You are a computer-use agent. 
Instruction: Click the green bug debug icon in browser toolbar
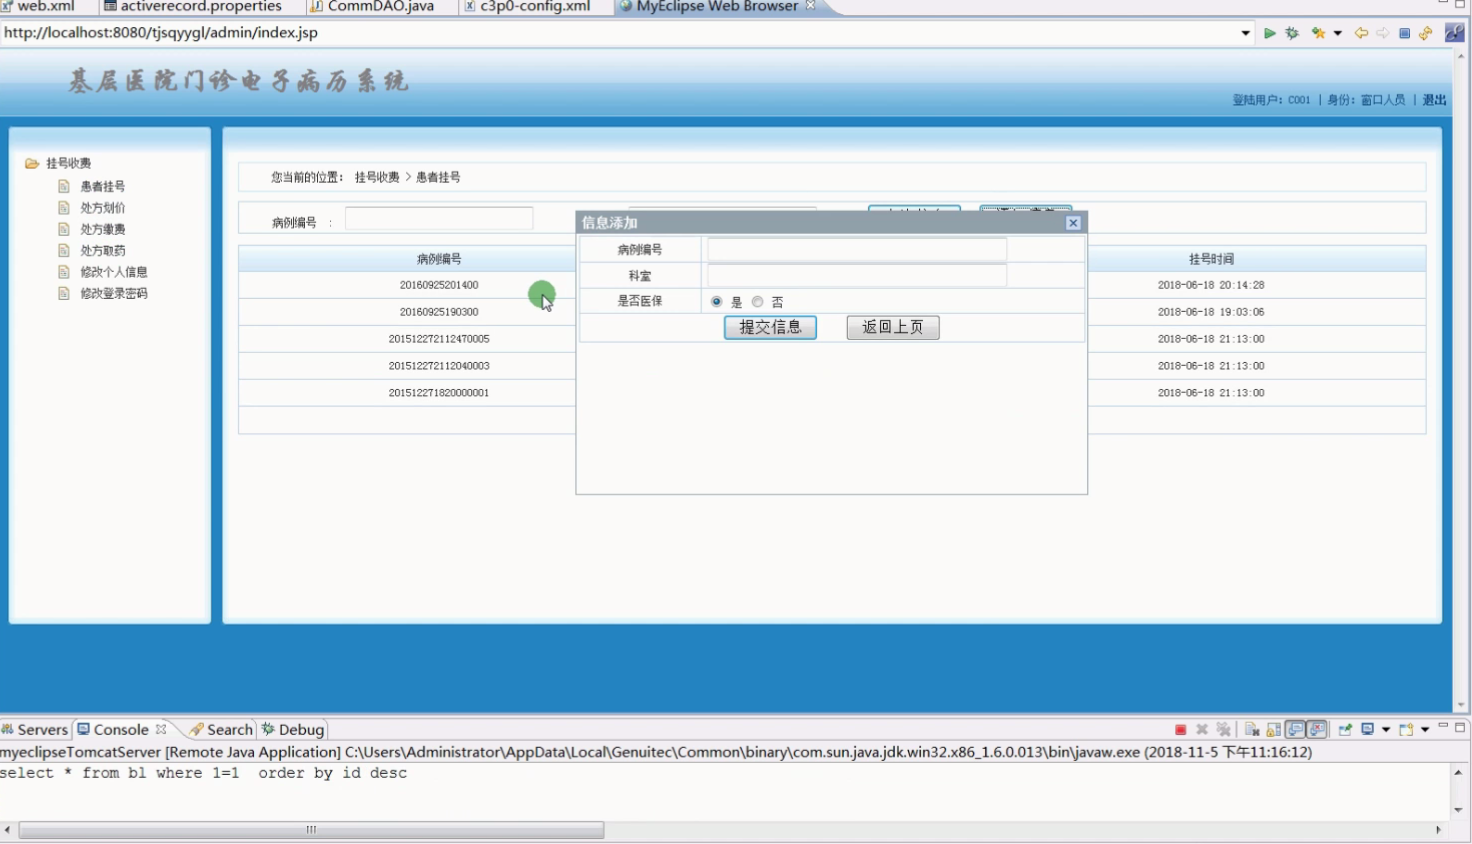click(x=1292, y=33)
